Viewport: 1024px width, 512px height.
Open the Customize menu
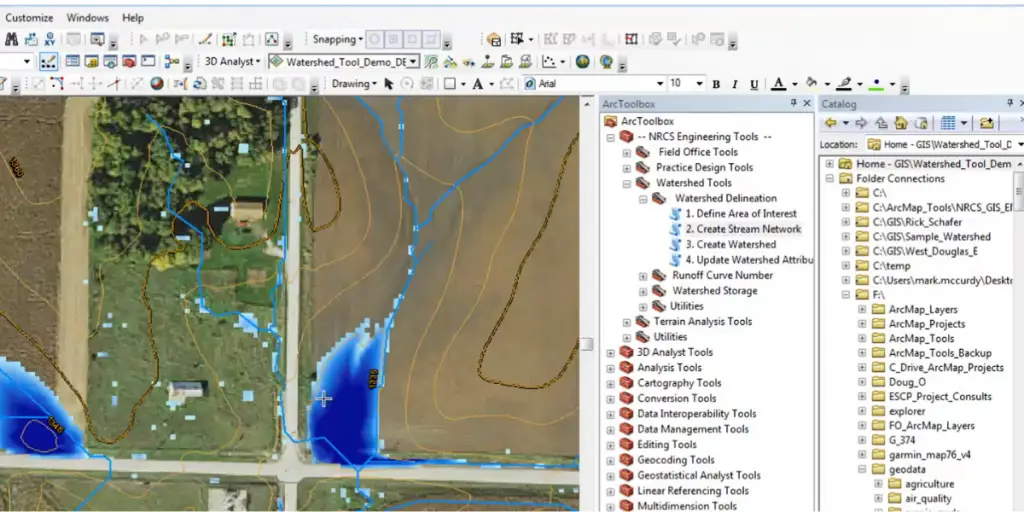pyautogui.click(x=29, y=18)
